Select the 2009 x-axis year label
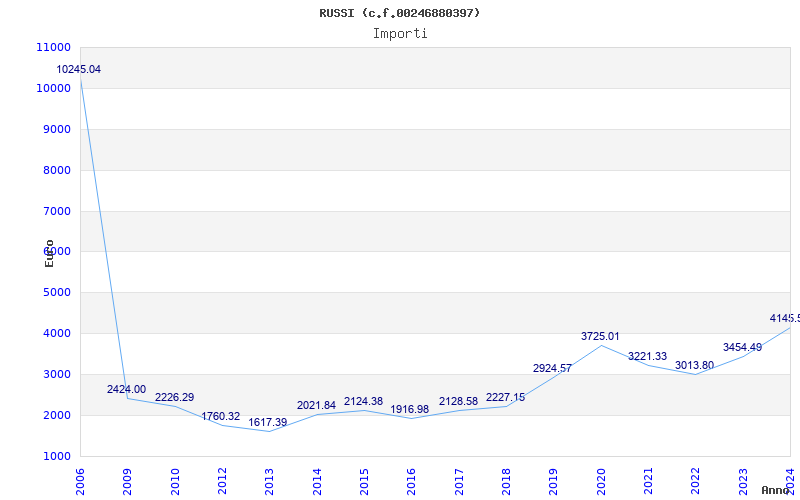The image size is (800, 500). tap(128, 482)
